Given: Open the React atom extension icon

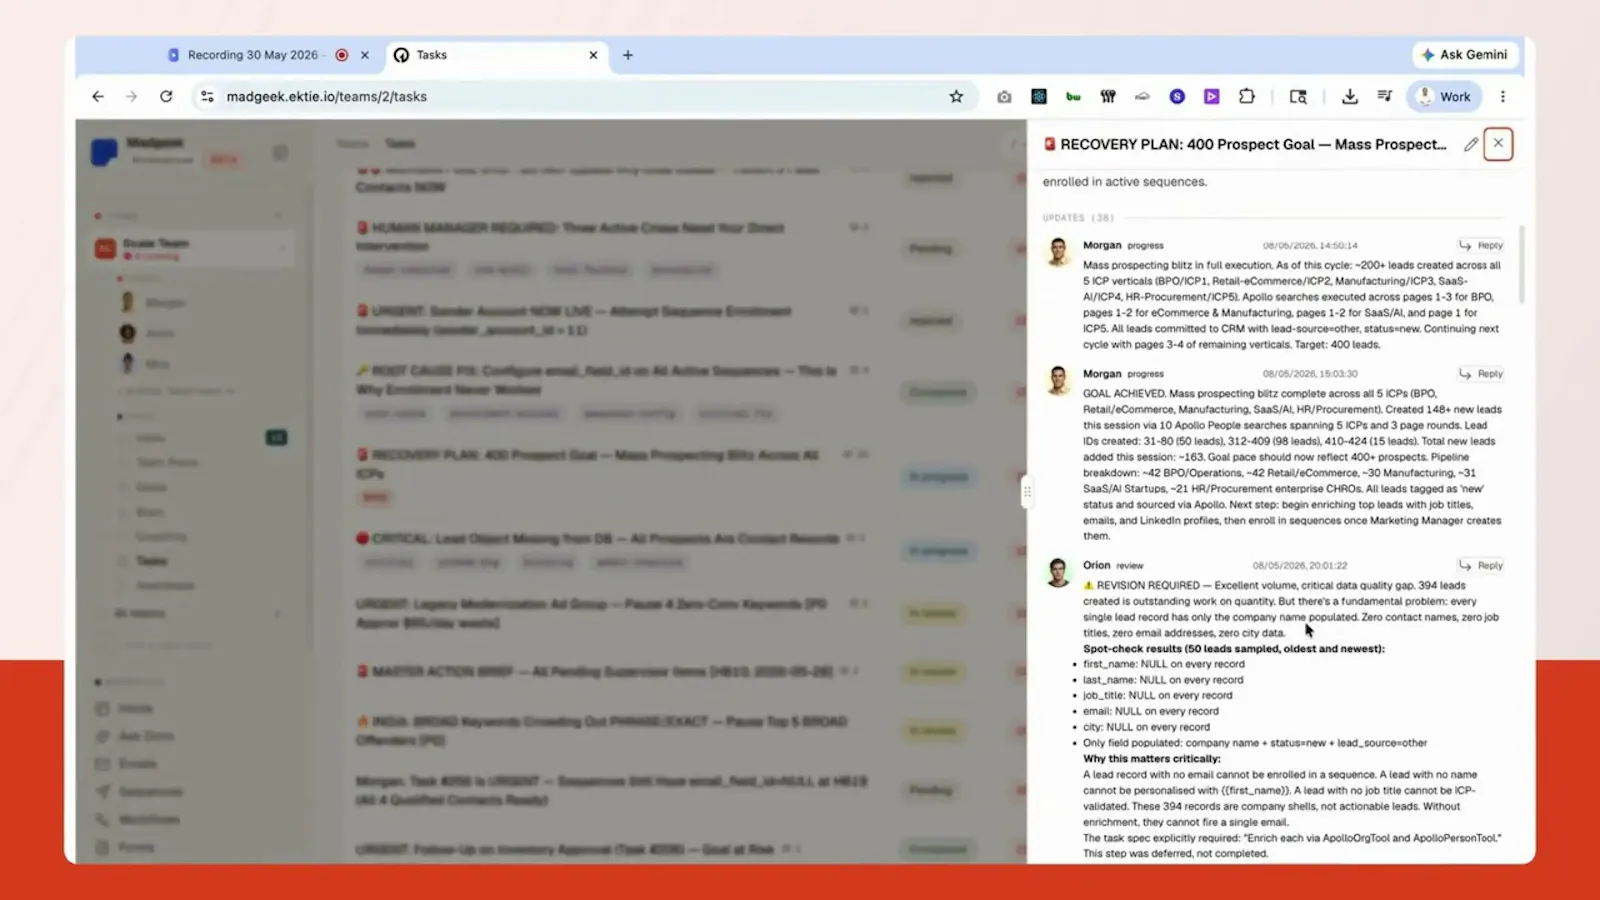Looking at the screenshot, I should coord(1039,97).
